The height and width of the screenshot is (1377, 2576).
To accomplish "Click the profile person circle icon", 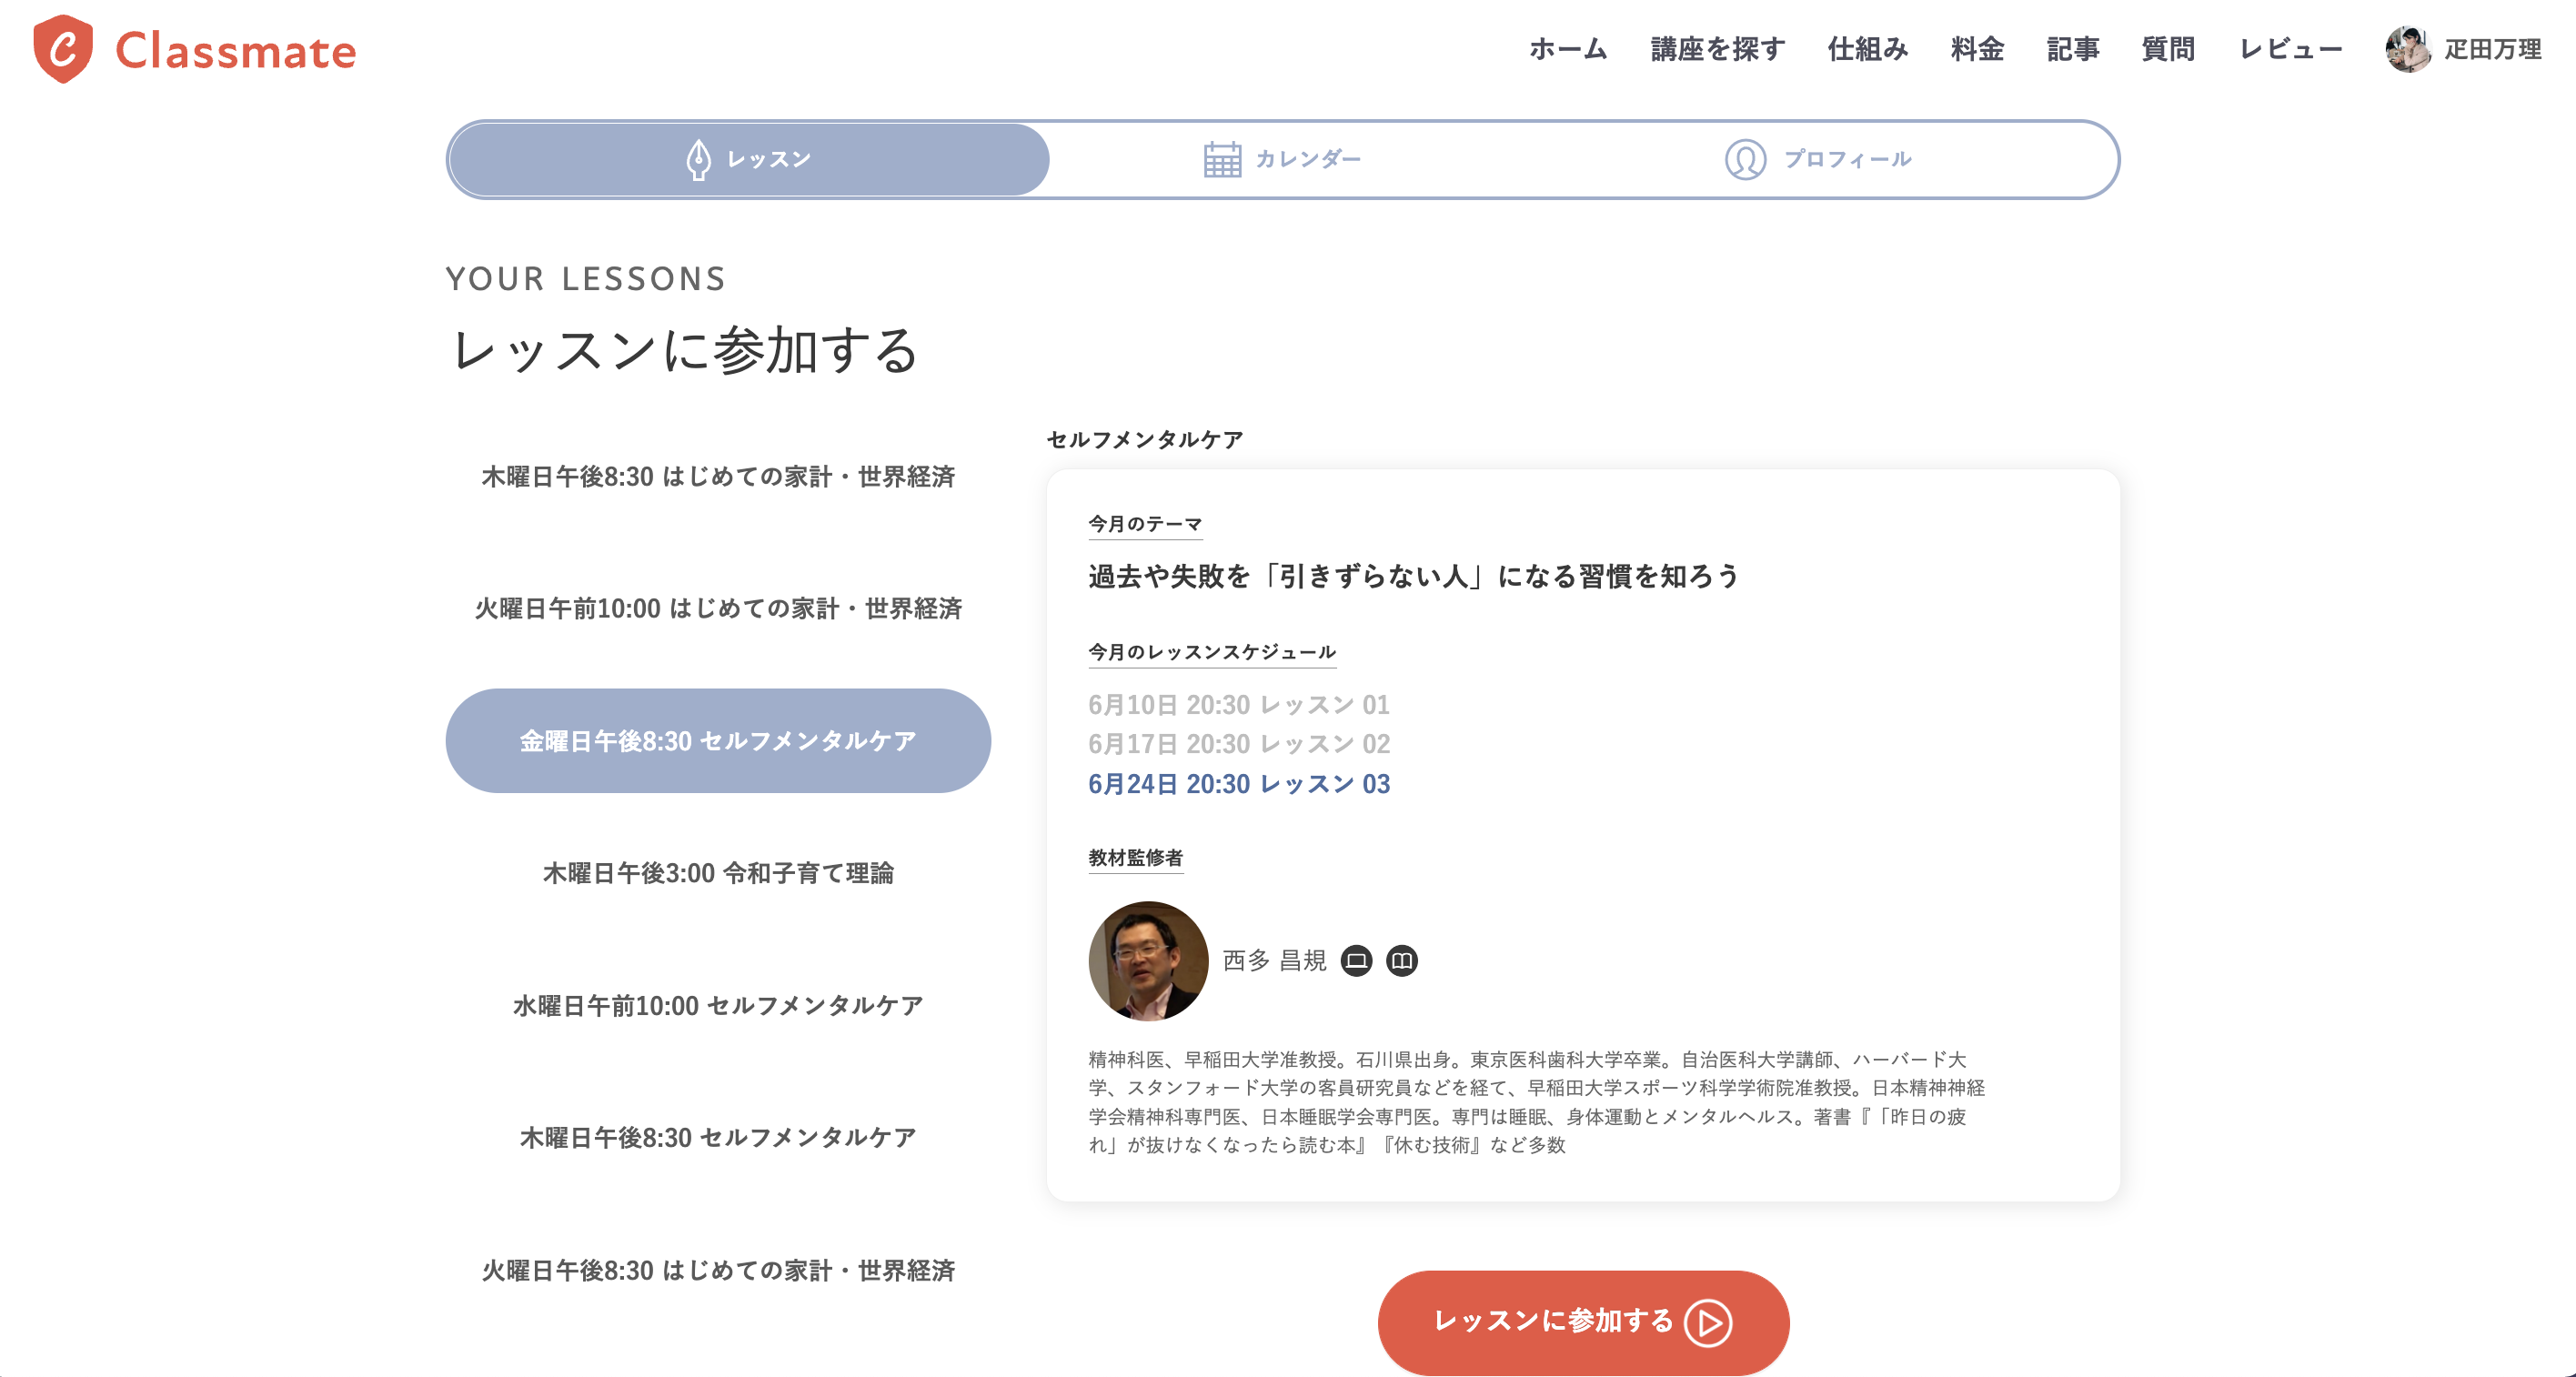I will coord(1745,160).
